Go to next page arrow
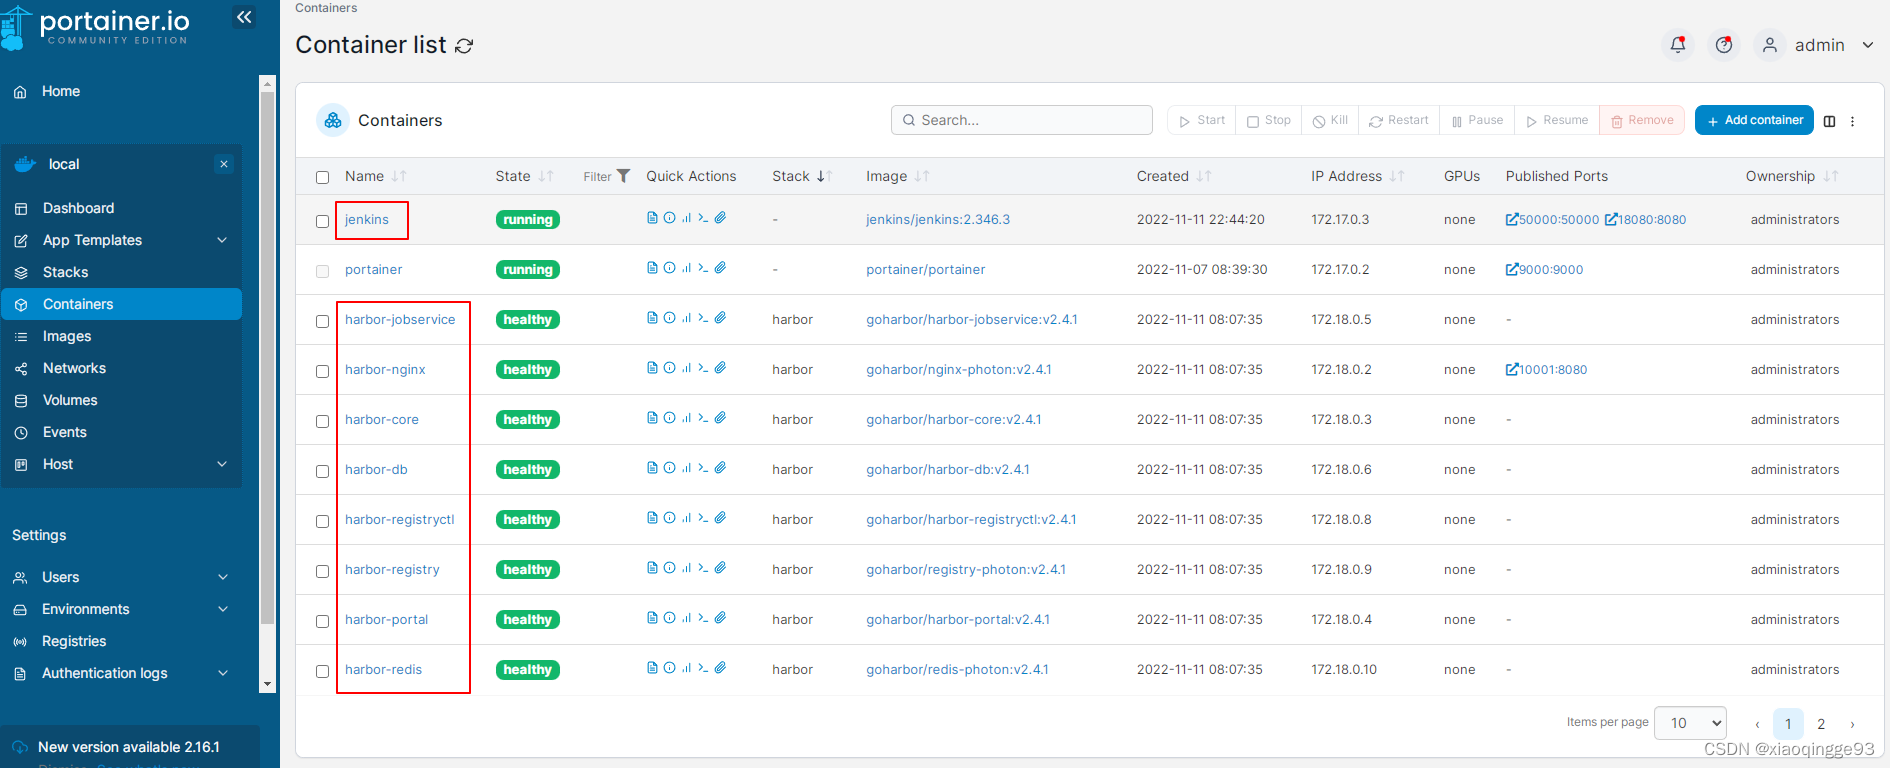Viewport: 1890px width, 768px height. pyautogui.click(x=1852, y=723)
